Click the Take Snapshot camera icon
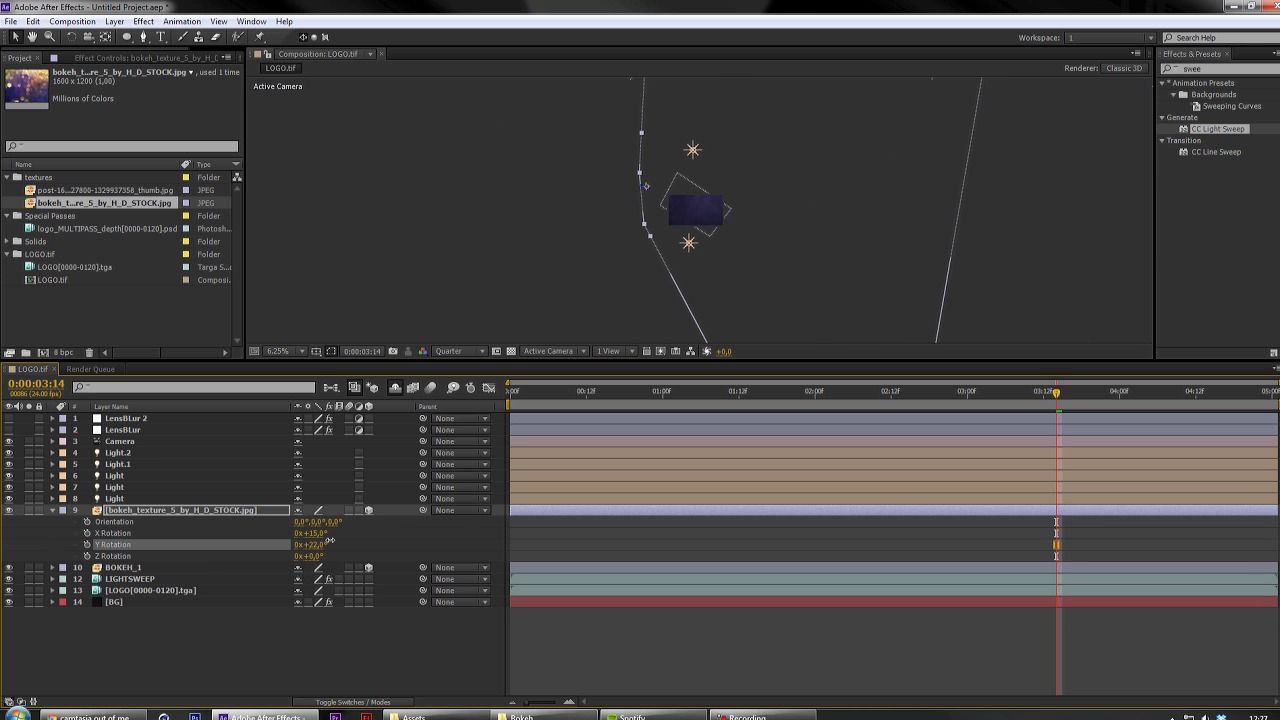The image size is (1280, 720). pyautogui.click(x=393, y=351)
